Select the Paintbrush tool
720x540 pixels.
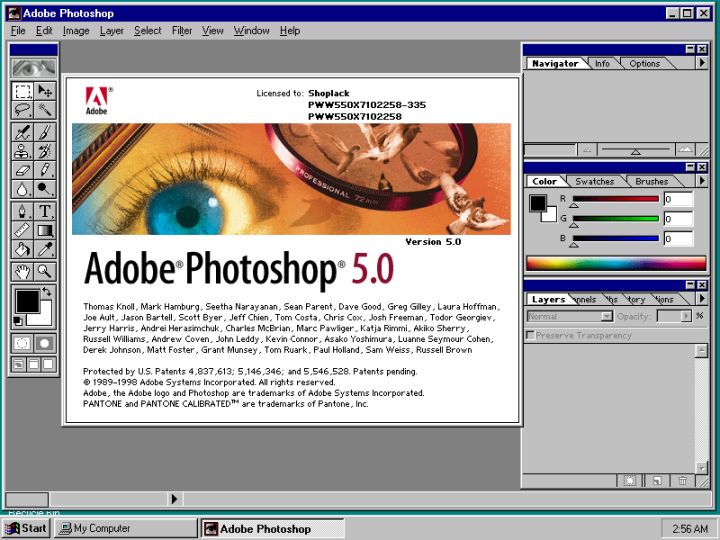[45, 132]
